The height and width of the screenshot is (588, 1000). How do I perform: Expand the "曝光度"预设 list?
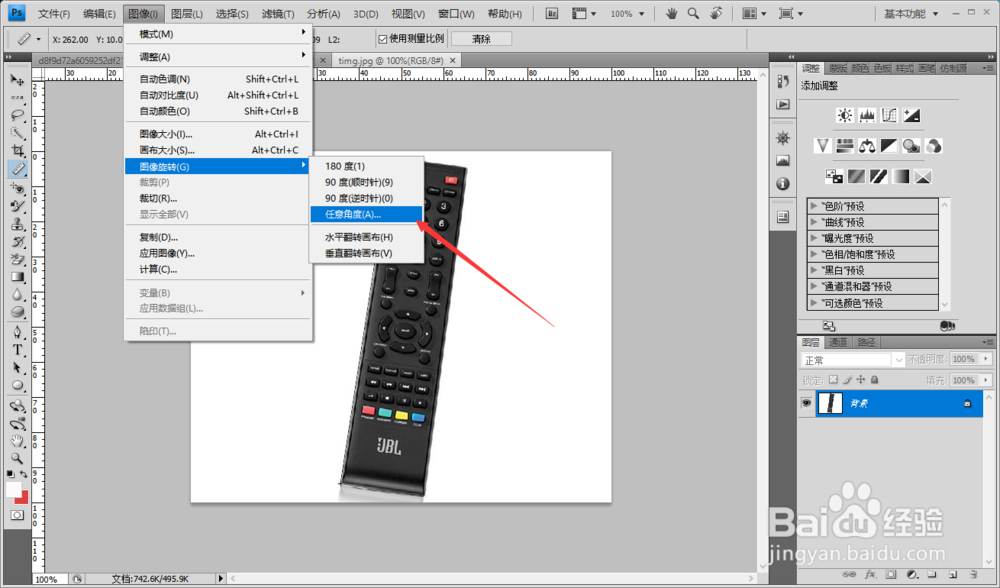point(814,238)
